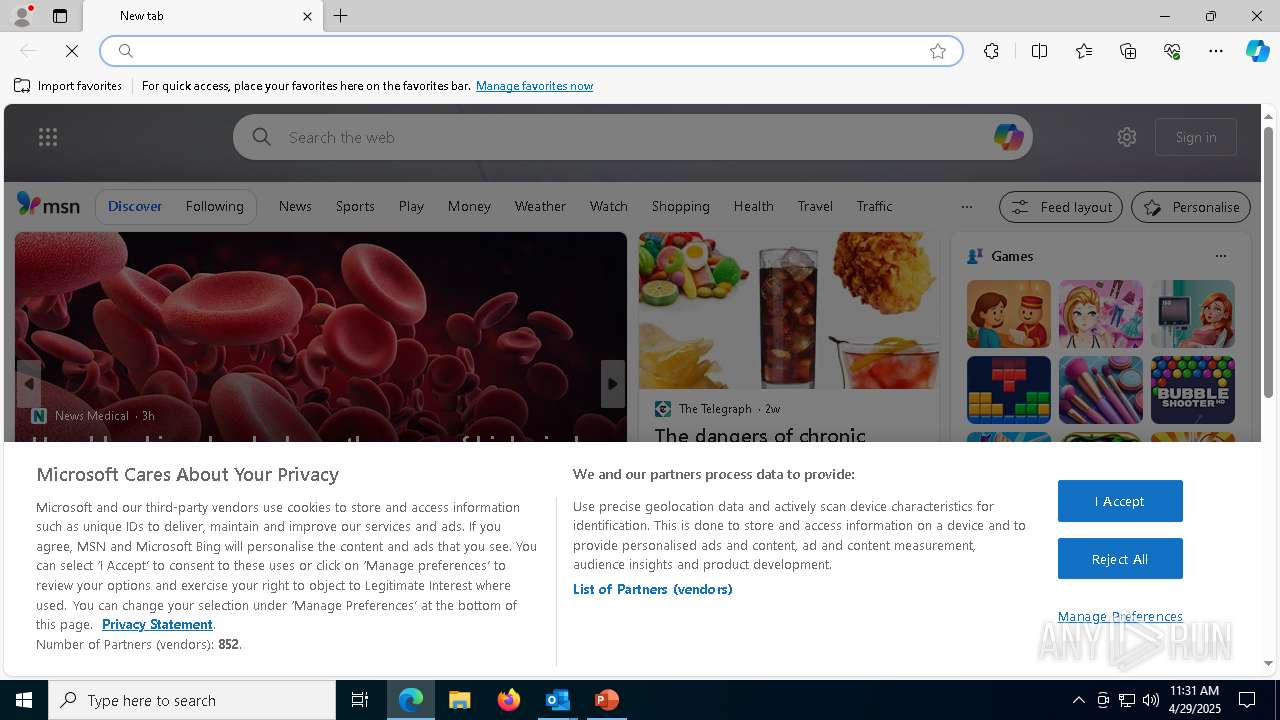This screenshot has width=1280, height=720.
Task: Click Import favorites
Action: pos(68,86)
